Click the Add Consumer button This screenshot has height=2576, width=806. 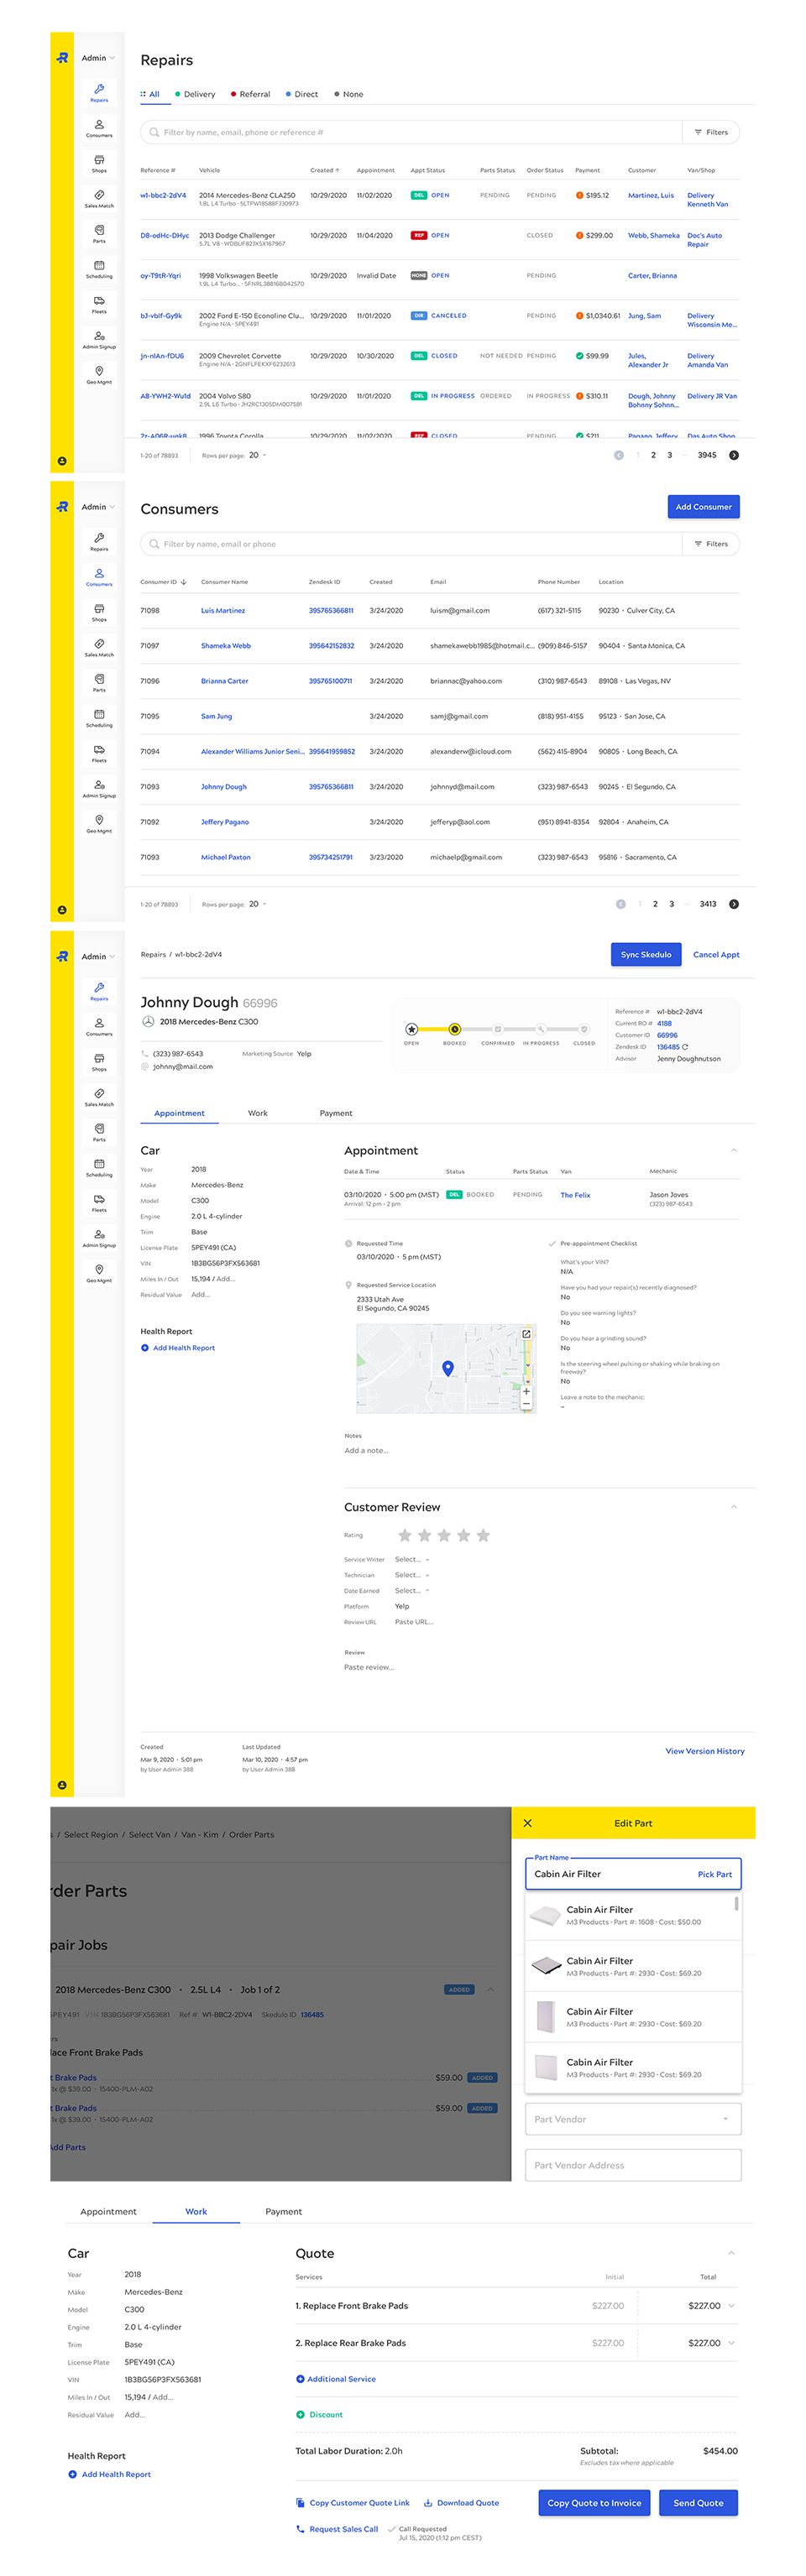[x=703, y=507]
